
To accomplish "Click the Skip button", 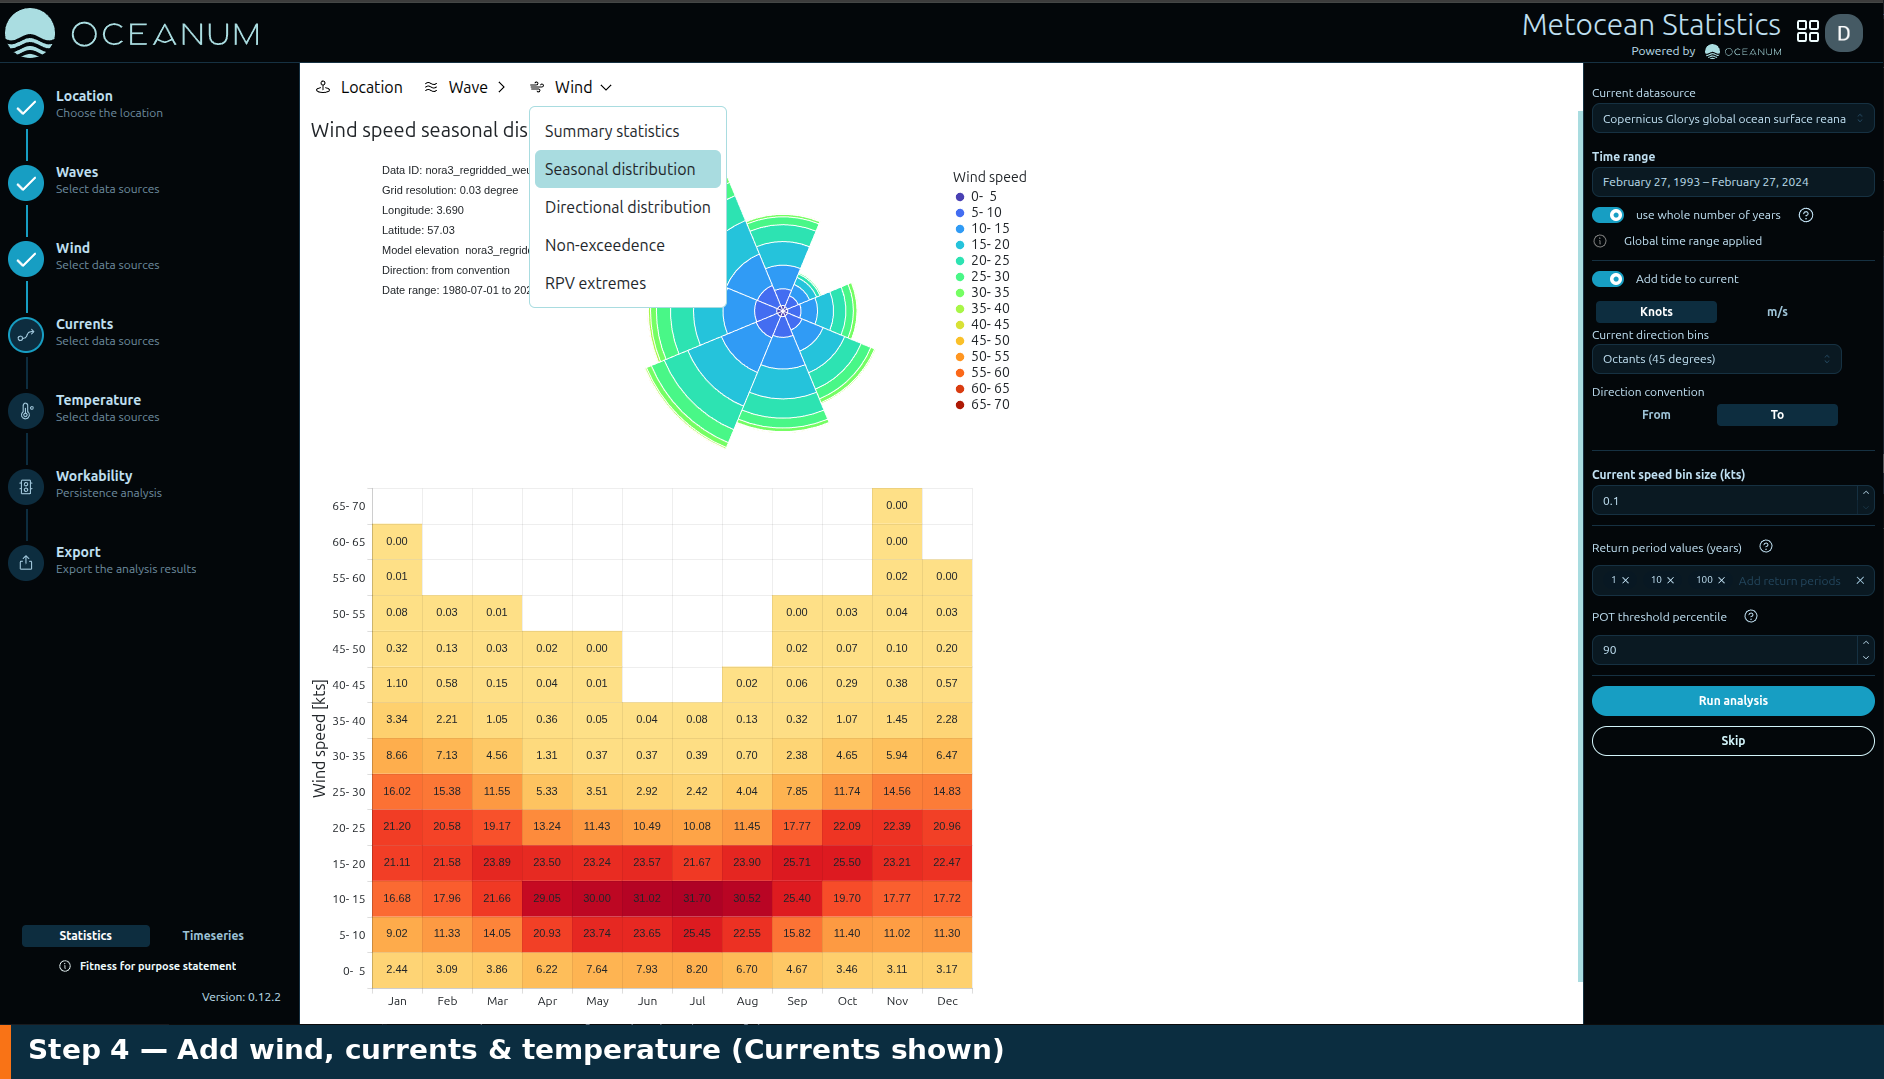I will point(1733,741).
